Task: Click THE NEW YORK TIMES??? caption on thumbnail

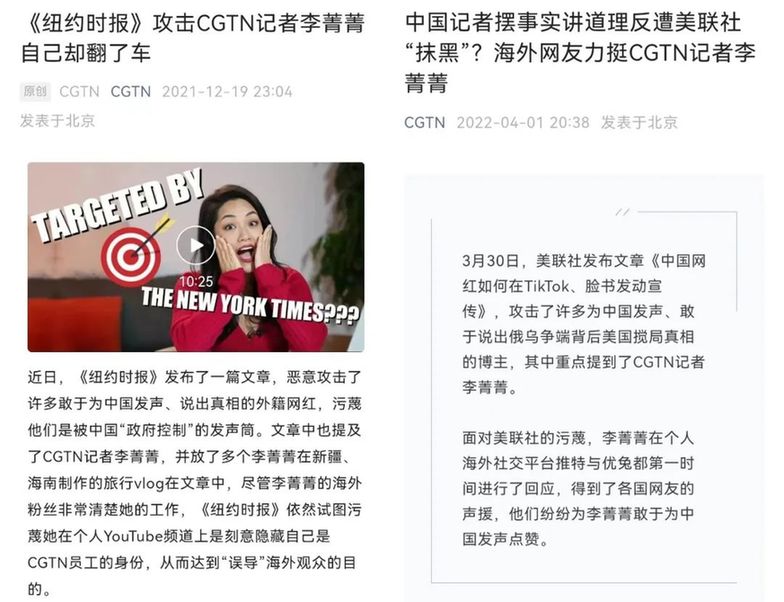Action: pos(250,305)
